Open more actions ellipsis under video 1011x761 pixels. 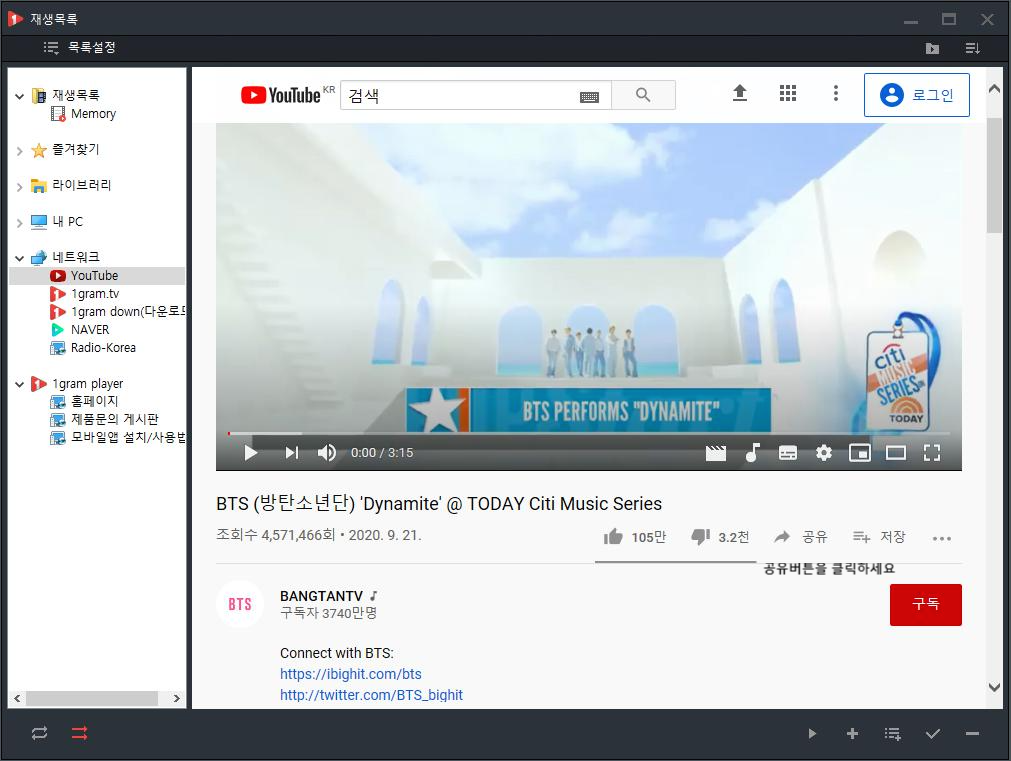[941, 539]
